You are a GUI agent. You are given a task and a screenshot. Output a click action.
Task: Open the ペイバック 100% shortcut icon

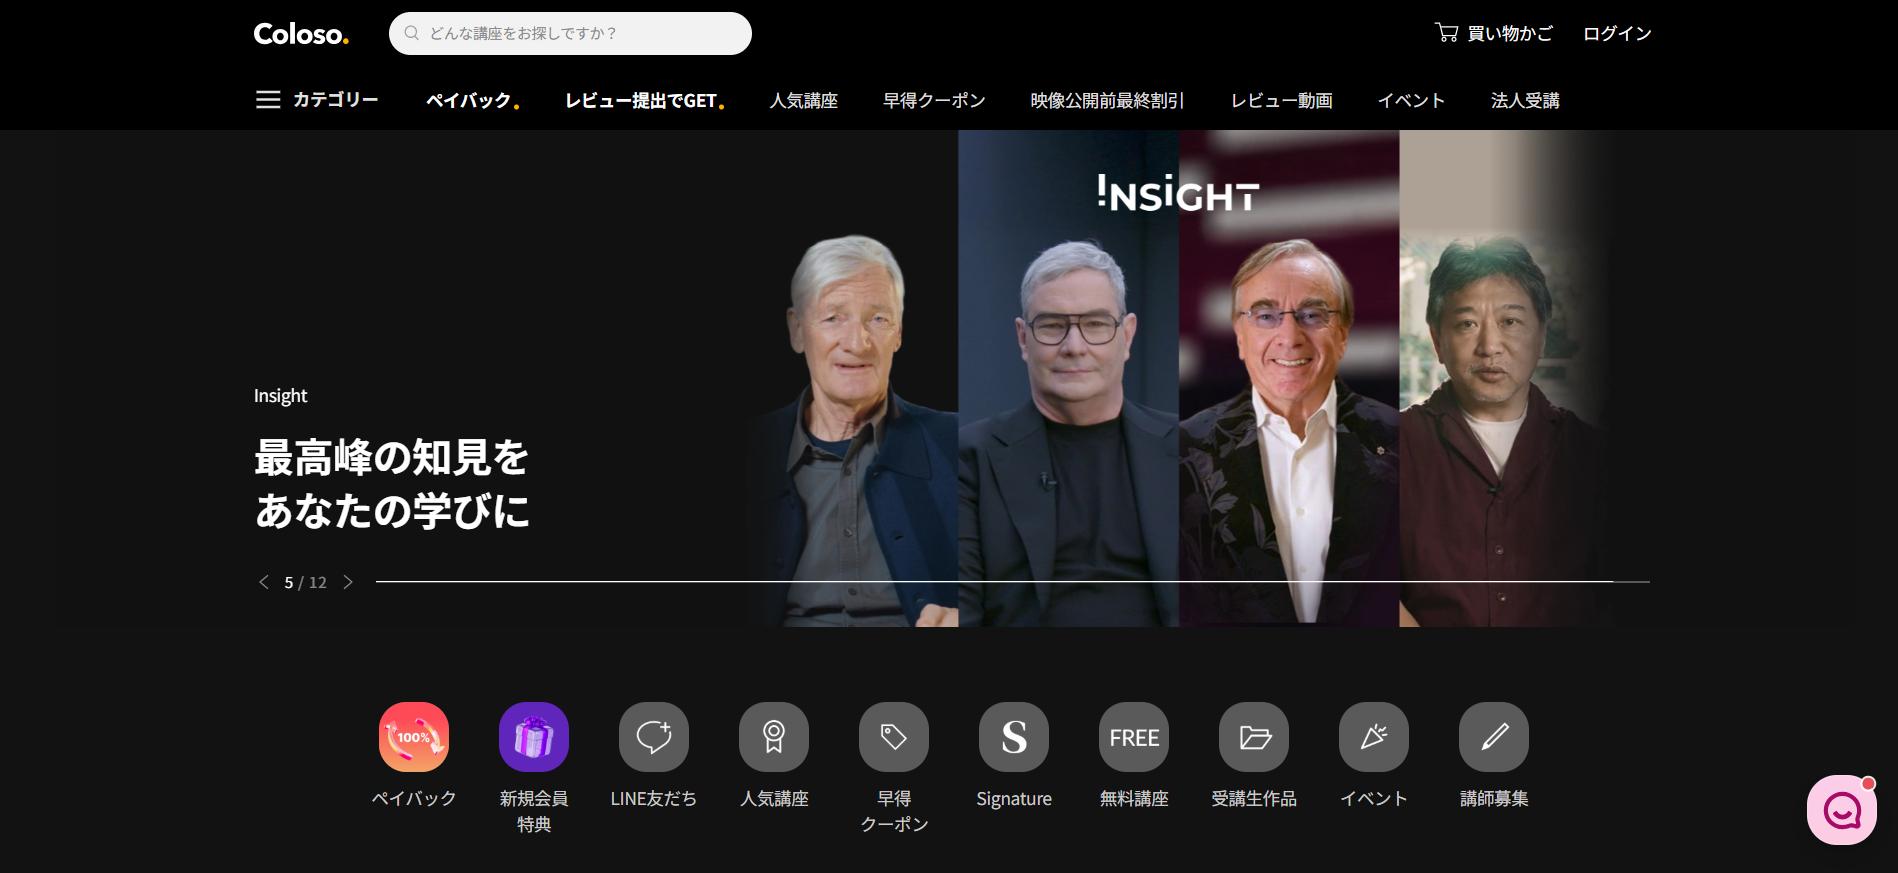click(413, 737)
